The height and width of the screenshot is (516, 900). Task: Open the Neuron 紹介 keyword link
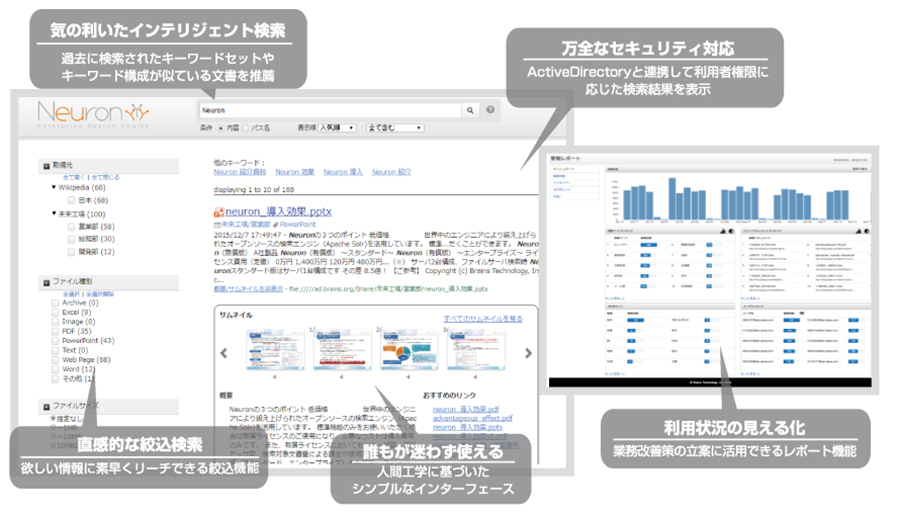click(x=391, y=172)
